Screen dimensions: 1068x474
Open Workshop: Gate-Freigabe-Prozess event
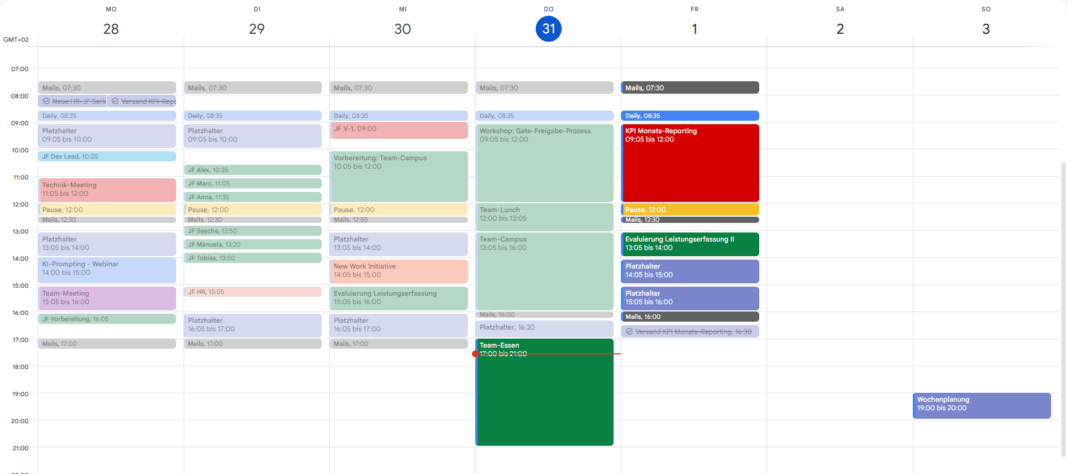pos(544,163)
